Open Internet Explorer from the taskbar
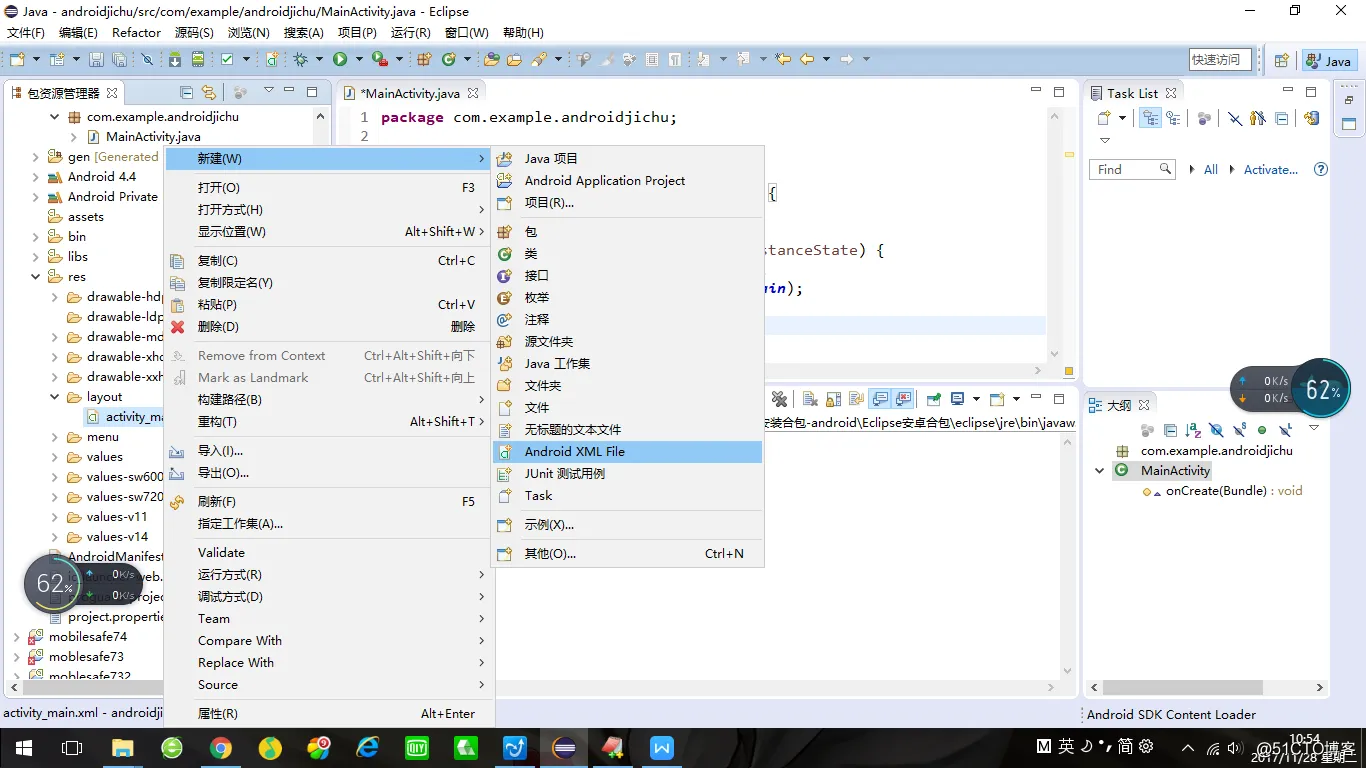 click(x=368, y=748)
